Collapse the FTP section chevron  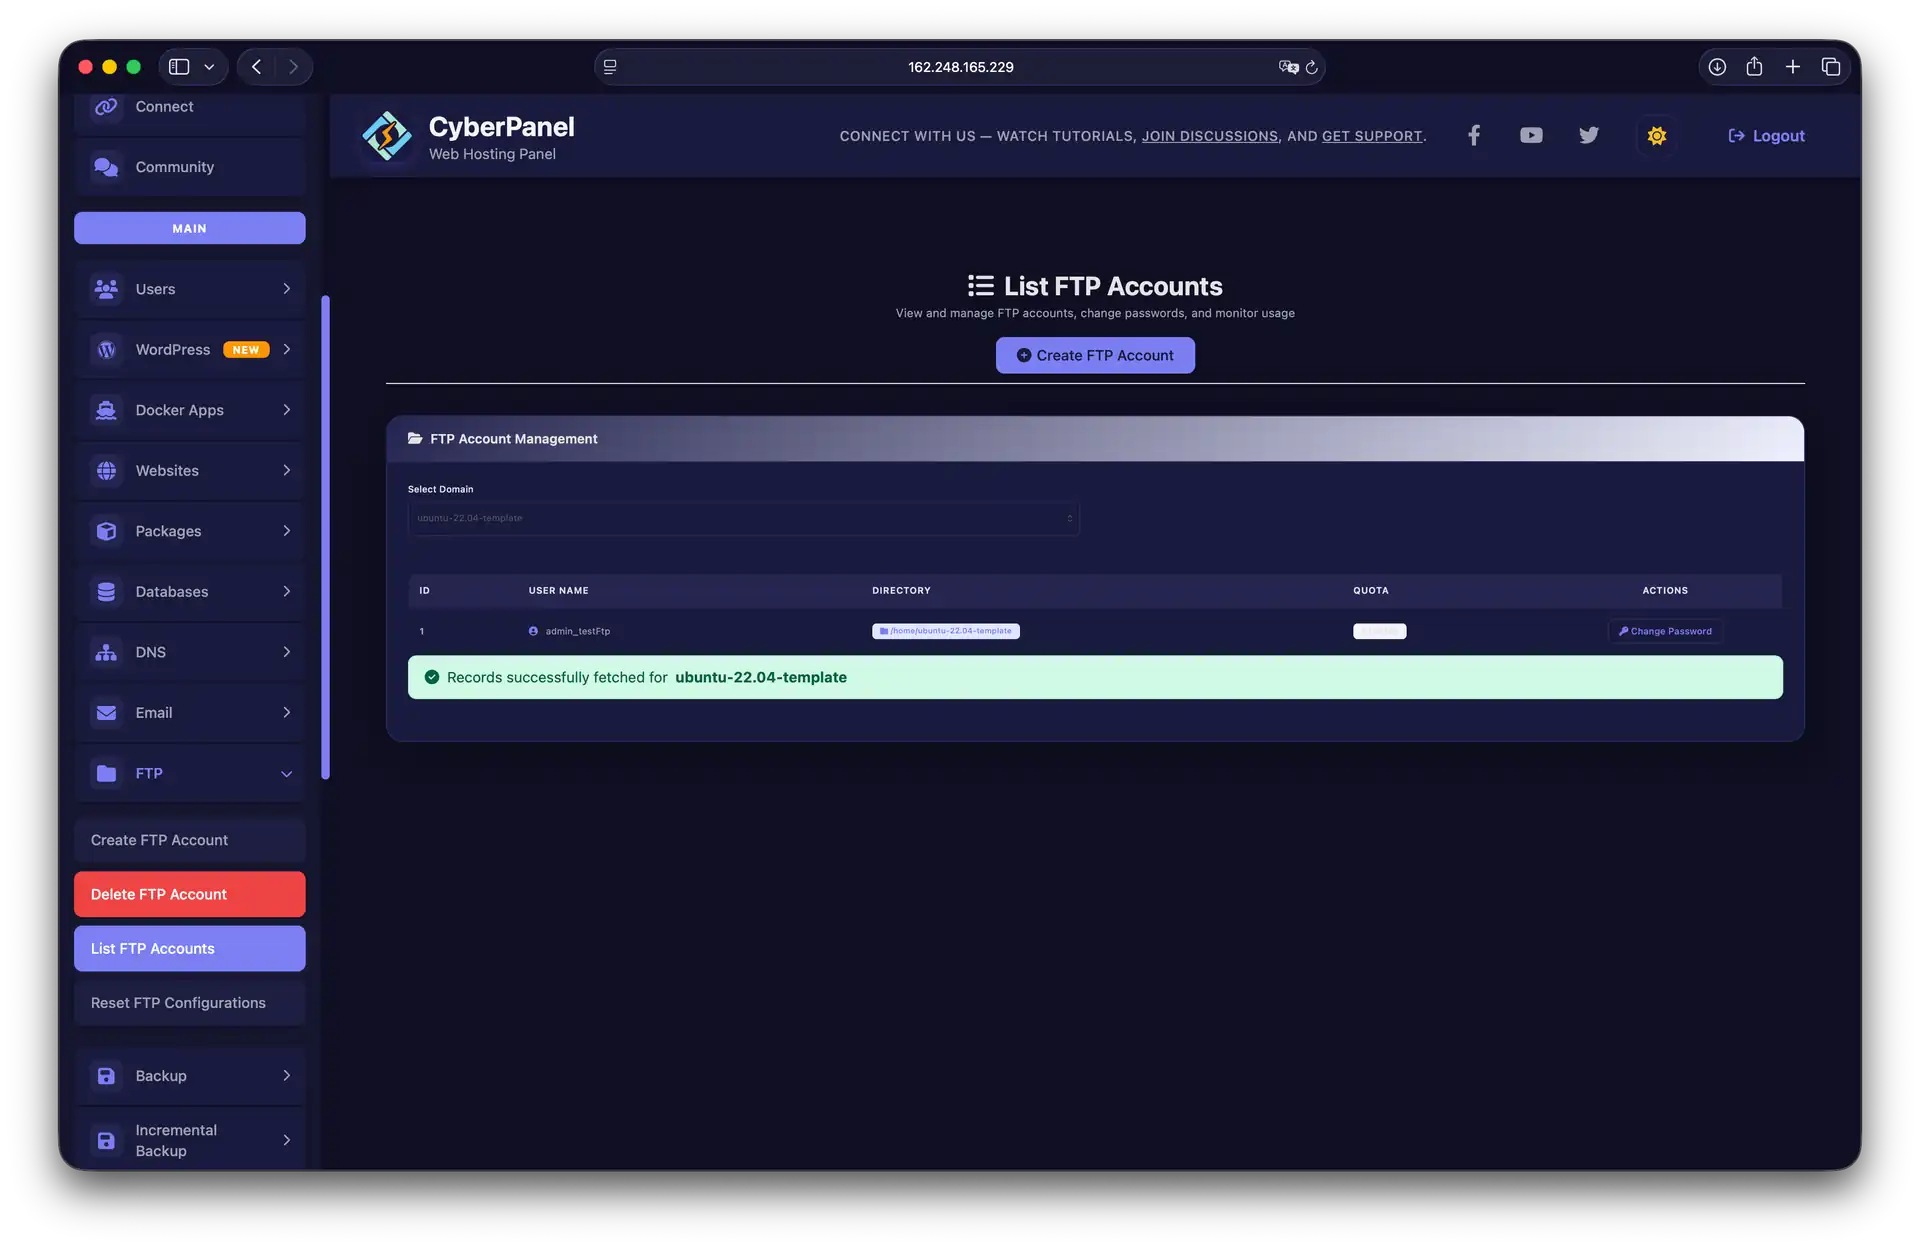coord(287,773)
